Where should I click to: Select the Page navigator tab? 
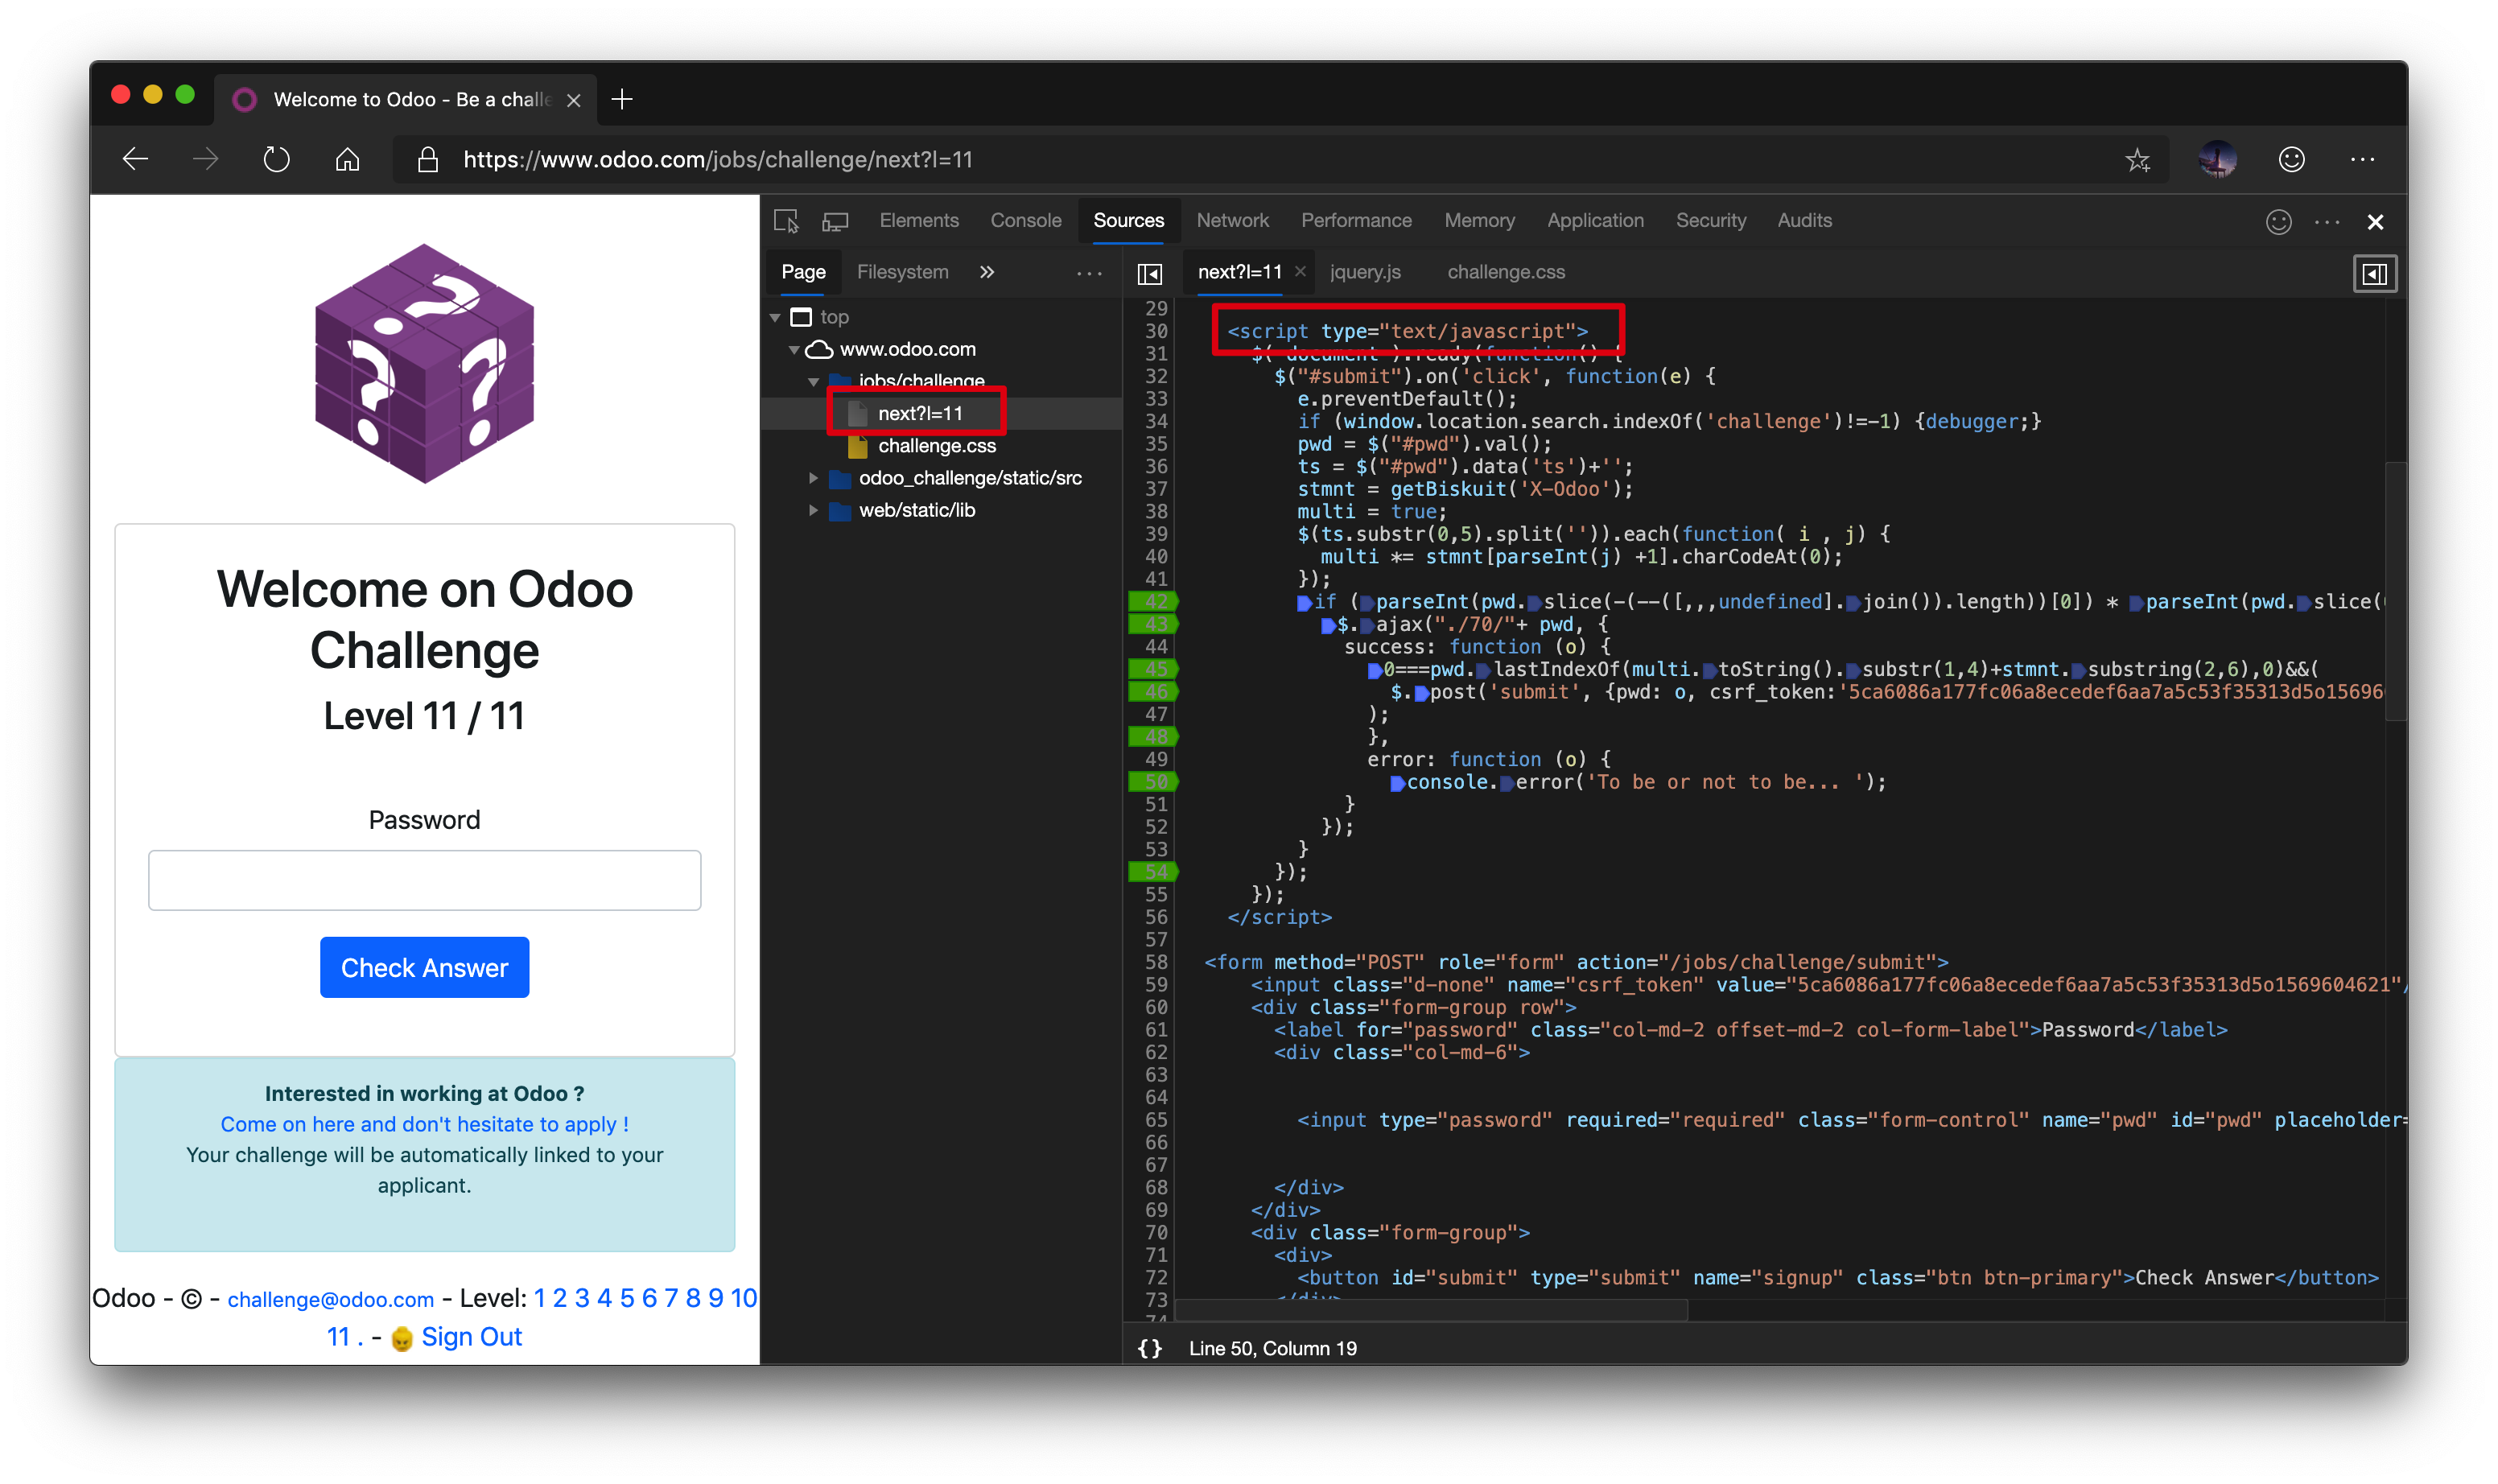803,272
